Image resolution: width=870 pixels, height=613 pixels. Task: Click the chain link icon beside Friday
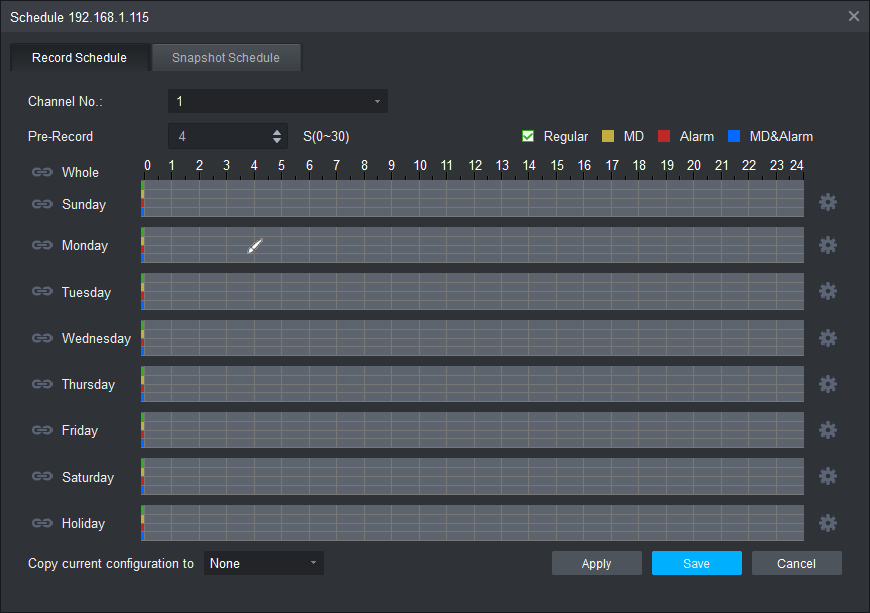(42, 430)
